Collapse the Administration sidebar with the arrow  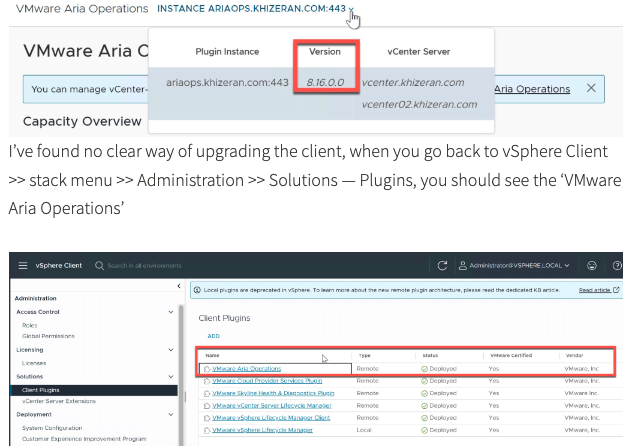(x=179, y=286)
